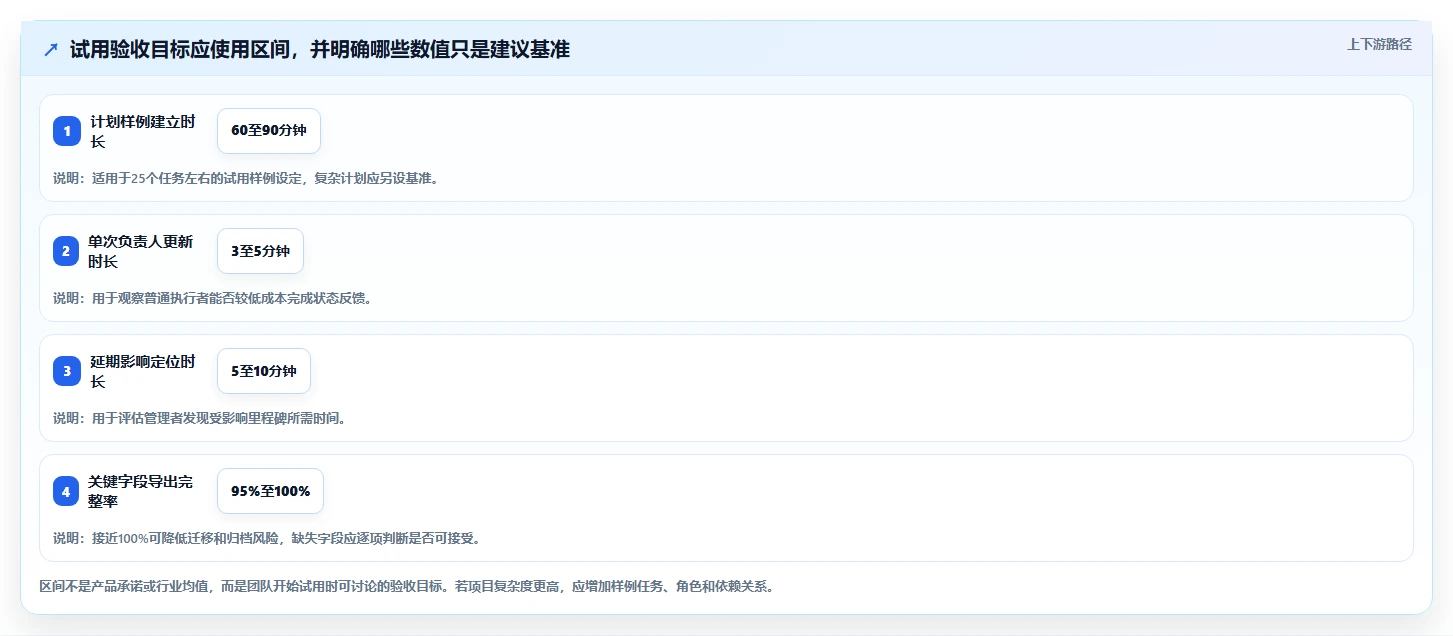Click the 关键字段导出完整率 label
Screen dimensions: 1453x636
point(141,491)
